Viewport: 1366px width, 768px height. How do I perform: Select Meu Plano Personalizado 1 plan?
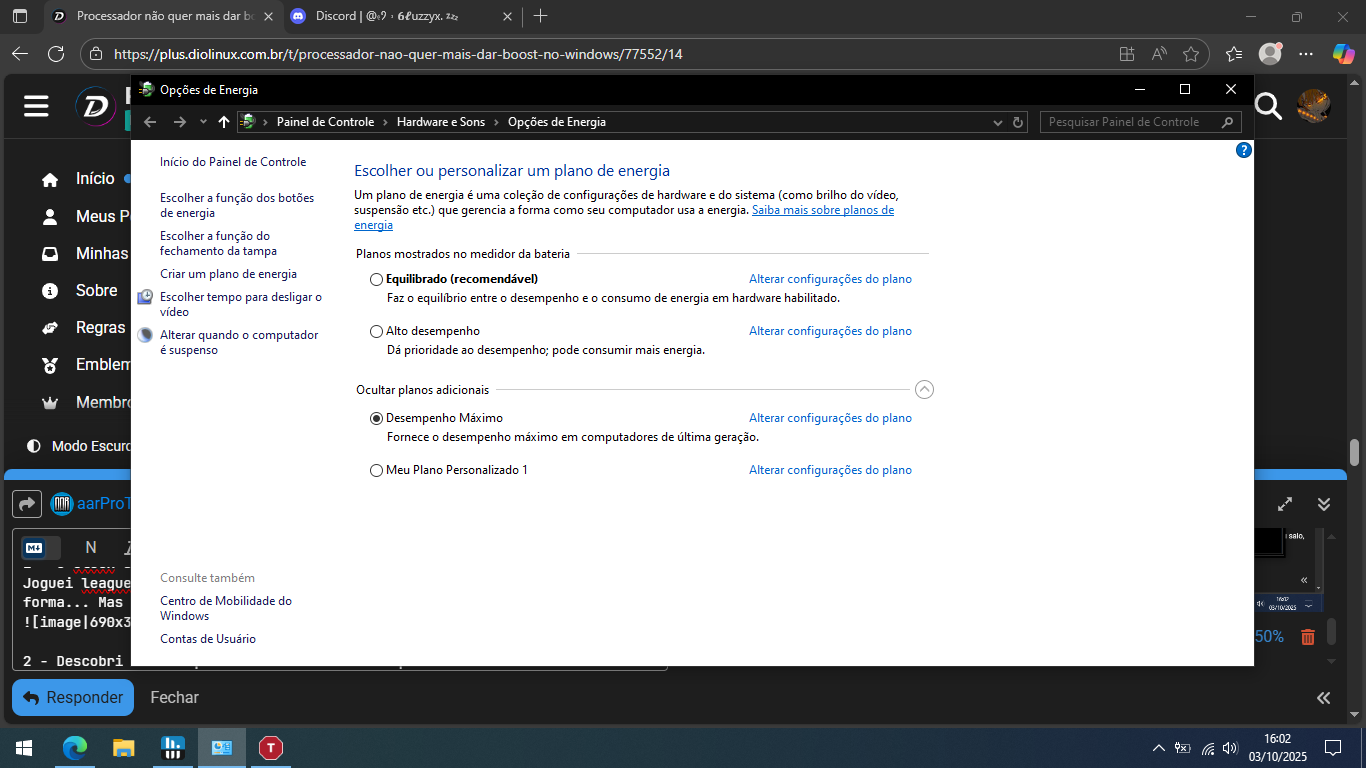377,470
